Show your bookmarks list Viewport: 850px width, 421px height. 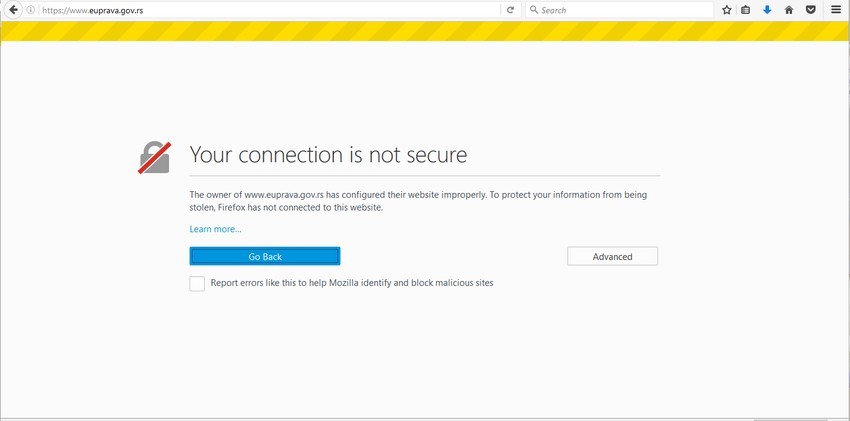(x=746, y=10)
